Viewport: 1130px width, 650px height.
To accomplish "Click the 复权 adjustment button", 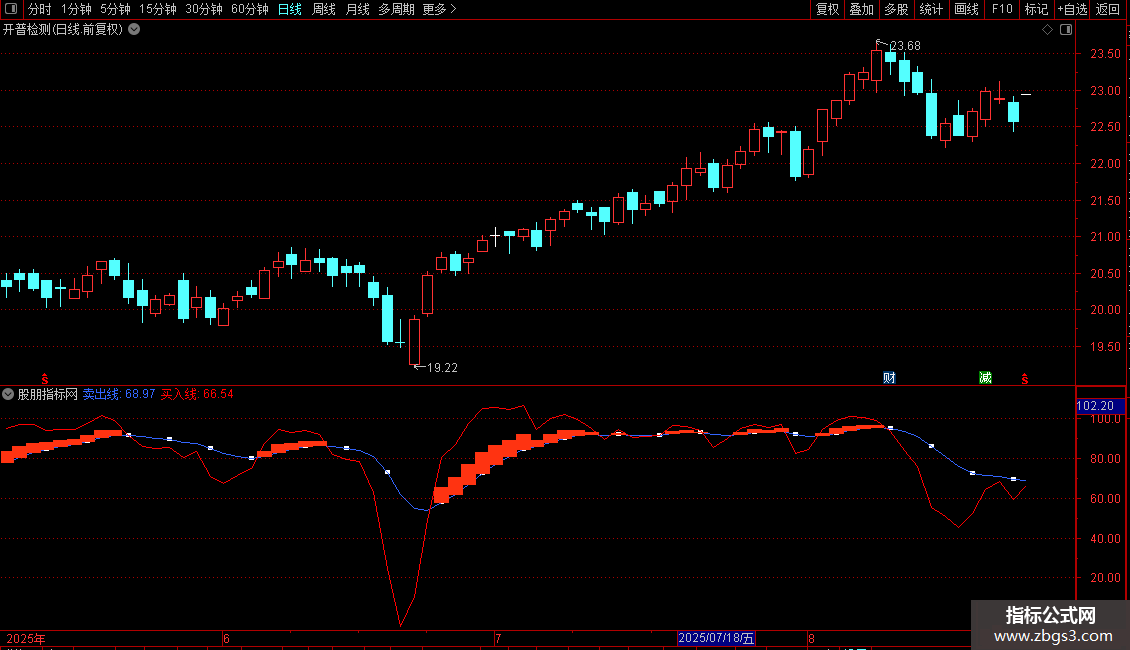I will pos(827,9).
